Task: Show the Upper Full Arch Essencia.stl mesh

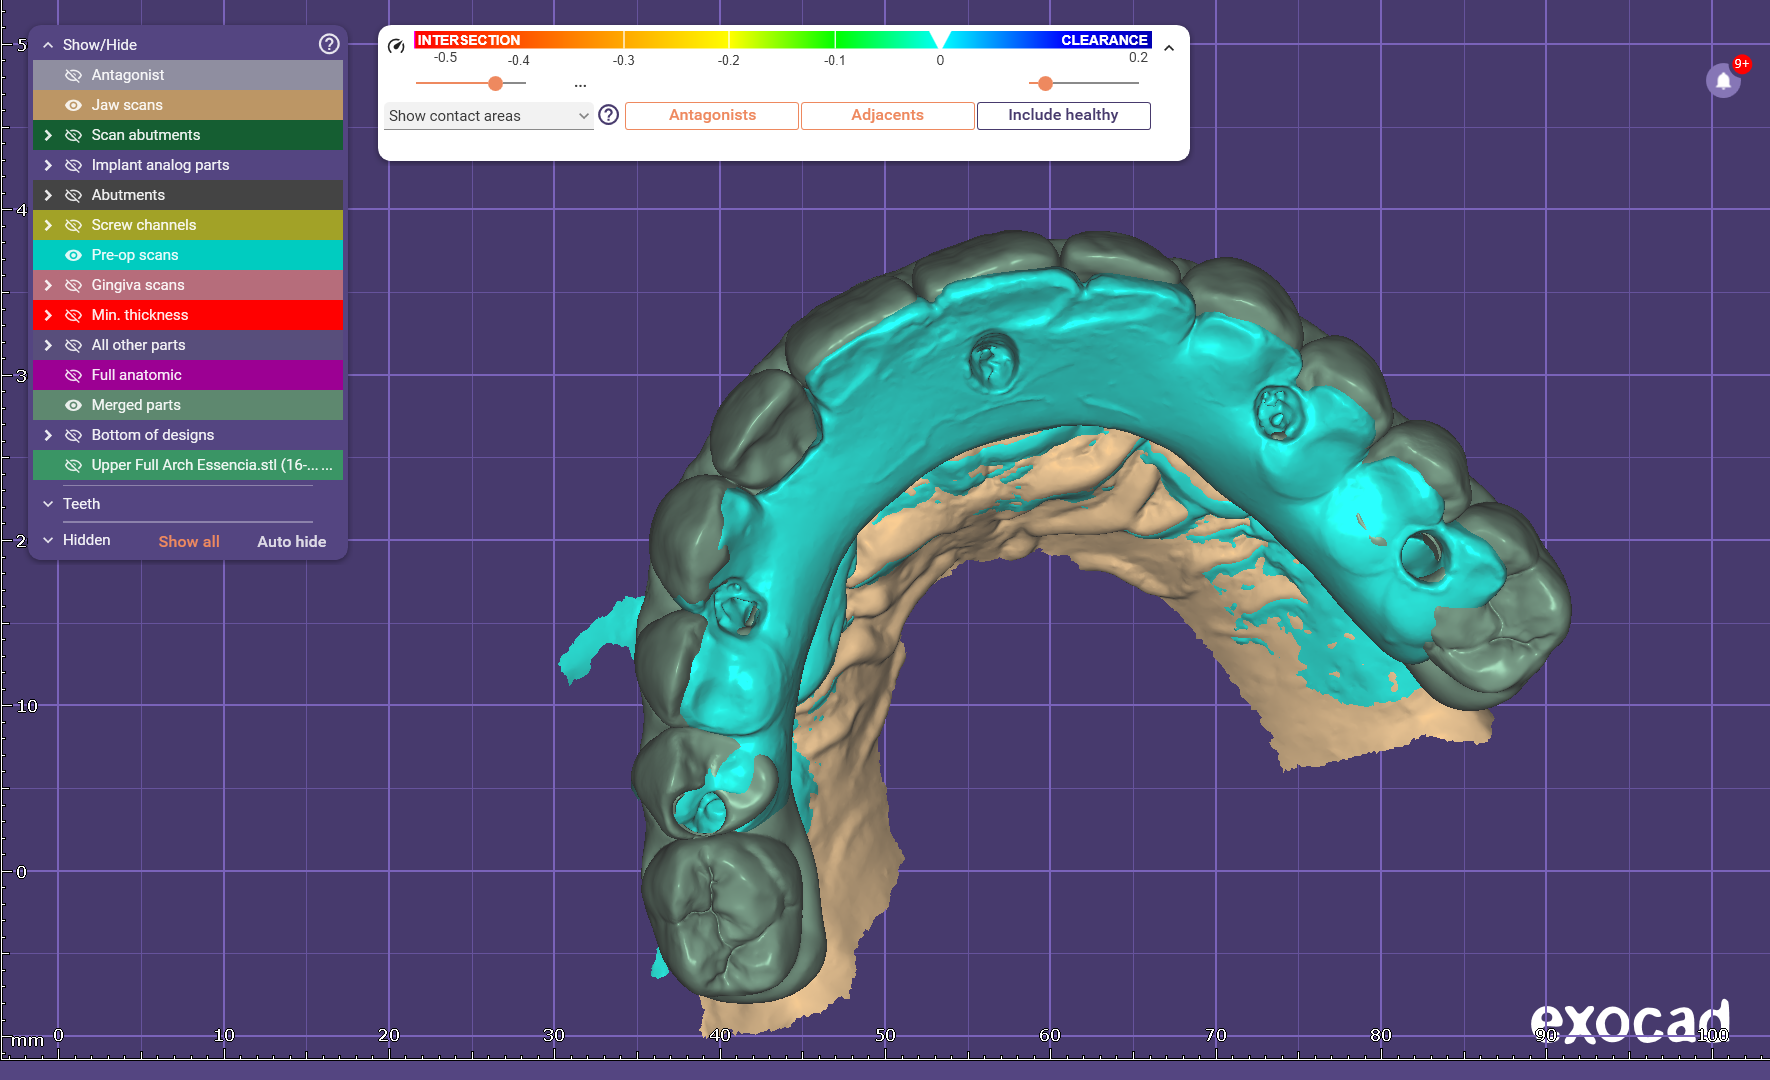Action: [x=73, y=465]
